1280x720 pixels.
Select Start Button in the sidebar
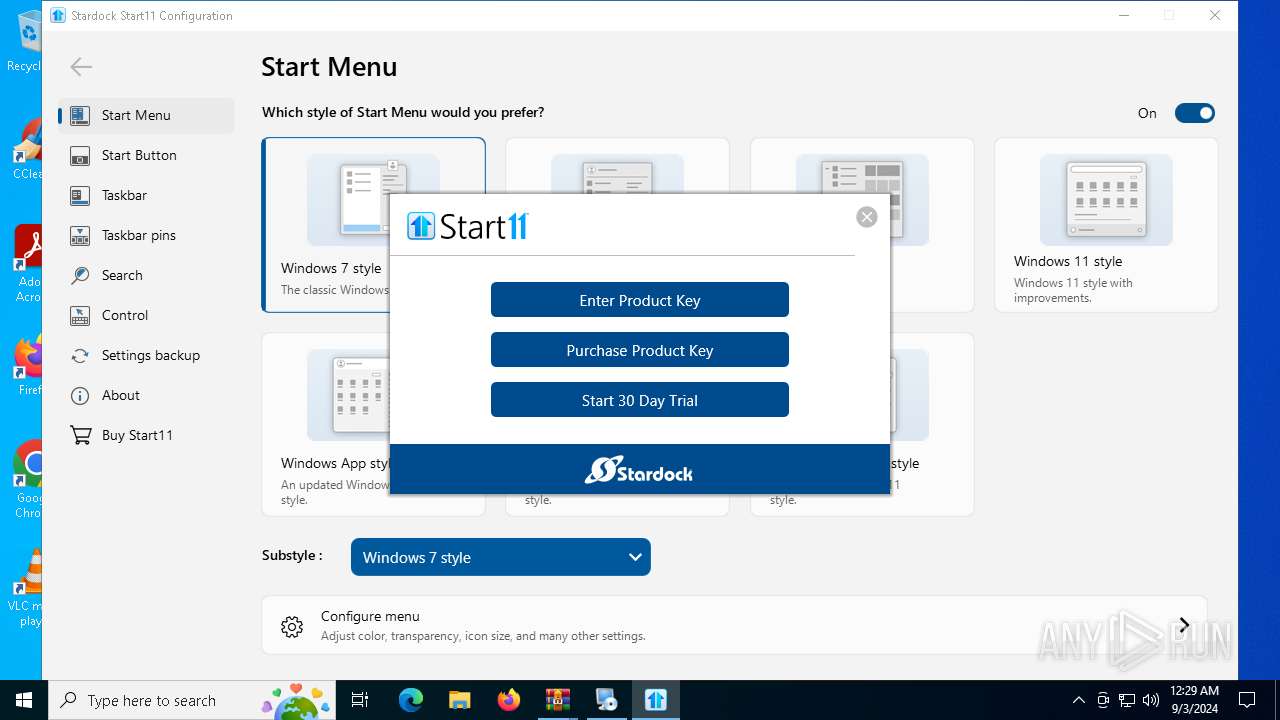(x=146, y=155)
